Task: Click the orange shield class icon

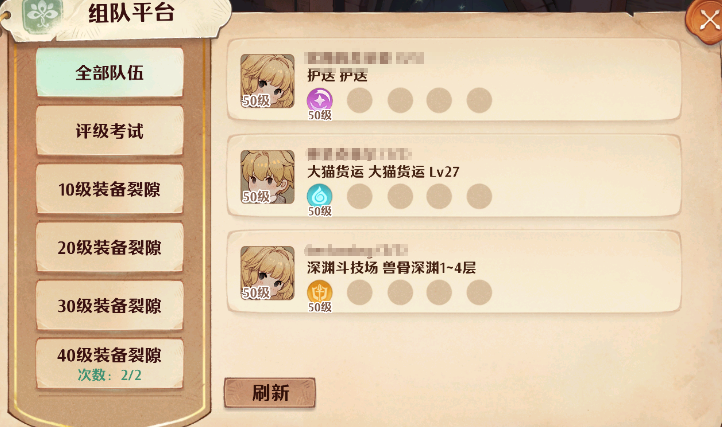Action: tap(320, 292)
